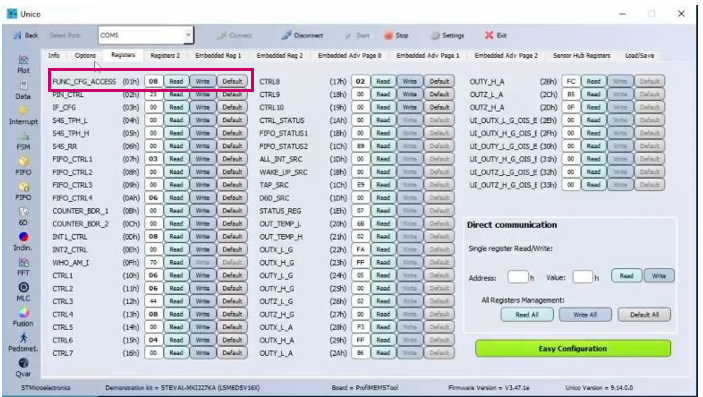Click Read All registers button
The height and width of the screenshot is (397, 703).
(527, 314)
